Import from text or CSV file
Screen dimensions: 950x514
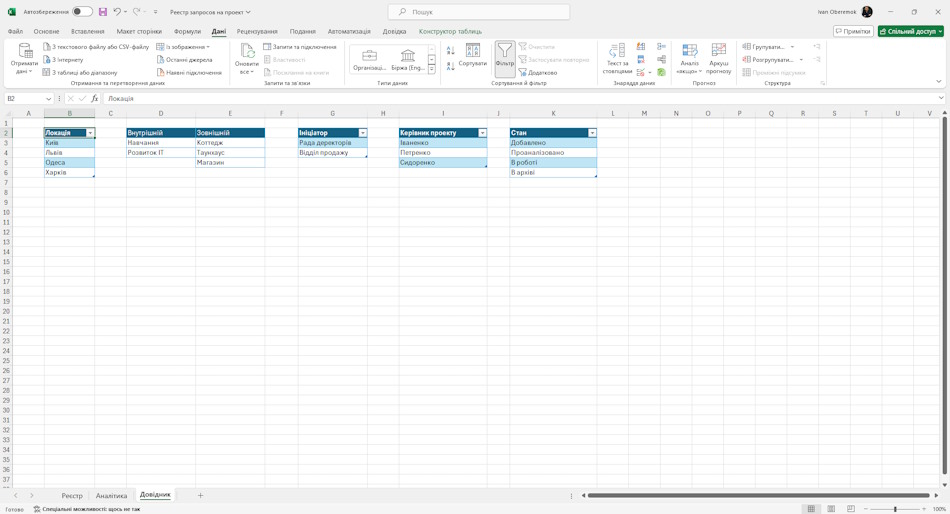point(96,47)
